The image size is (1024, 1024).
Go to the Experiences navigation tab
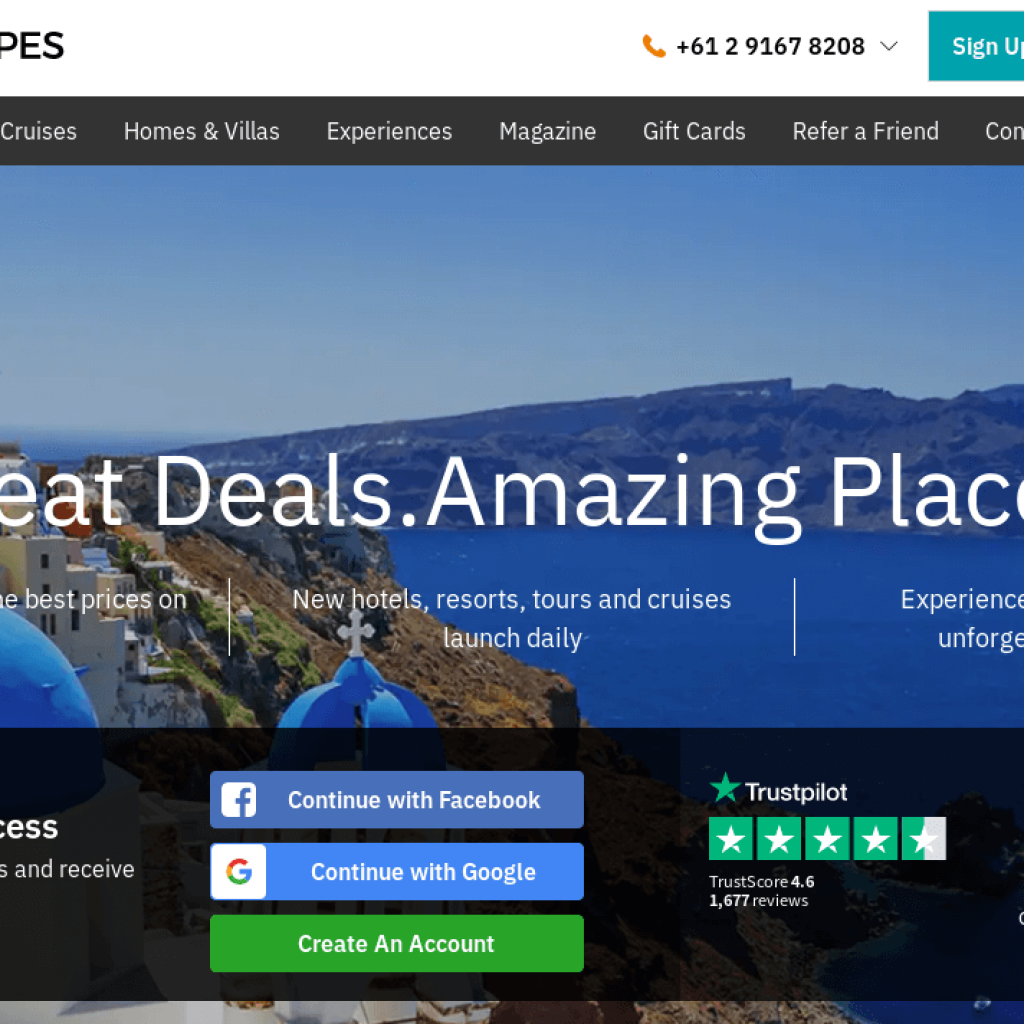tap(389, 131)
